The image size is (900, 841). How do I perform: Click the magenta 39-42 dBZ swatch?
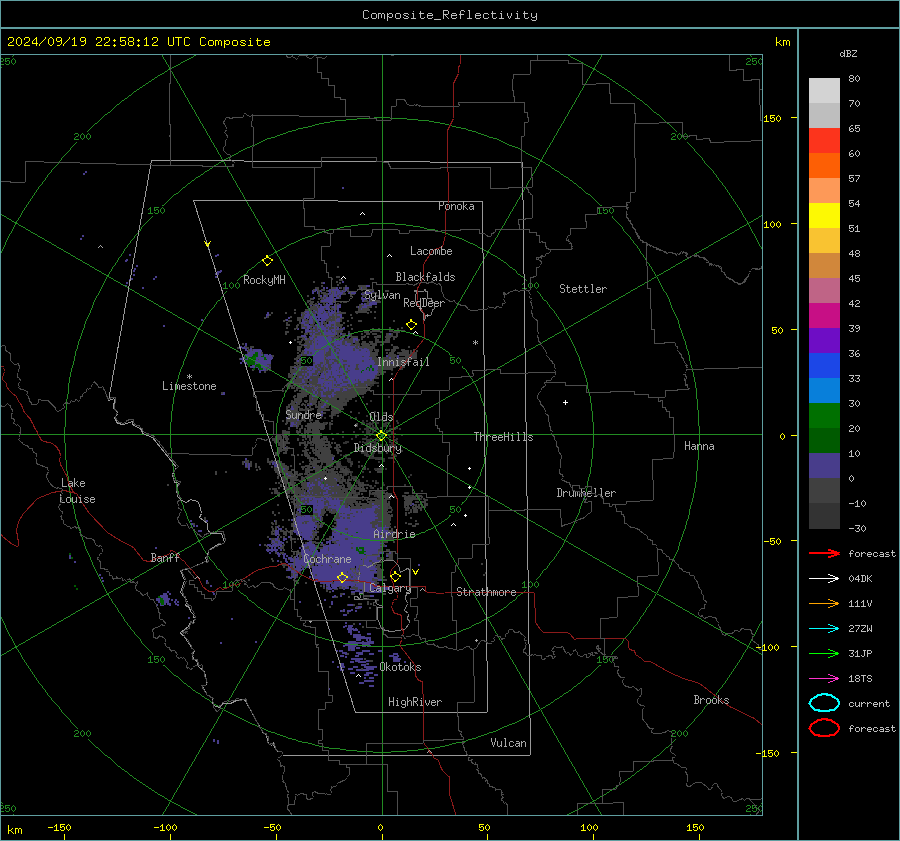click(824, 315)
